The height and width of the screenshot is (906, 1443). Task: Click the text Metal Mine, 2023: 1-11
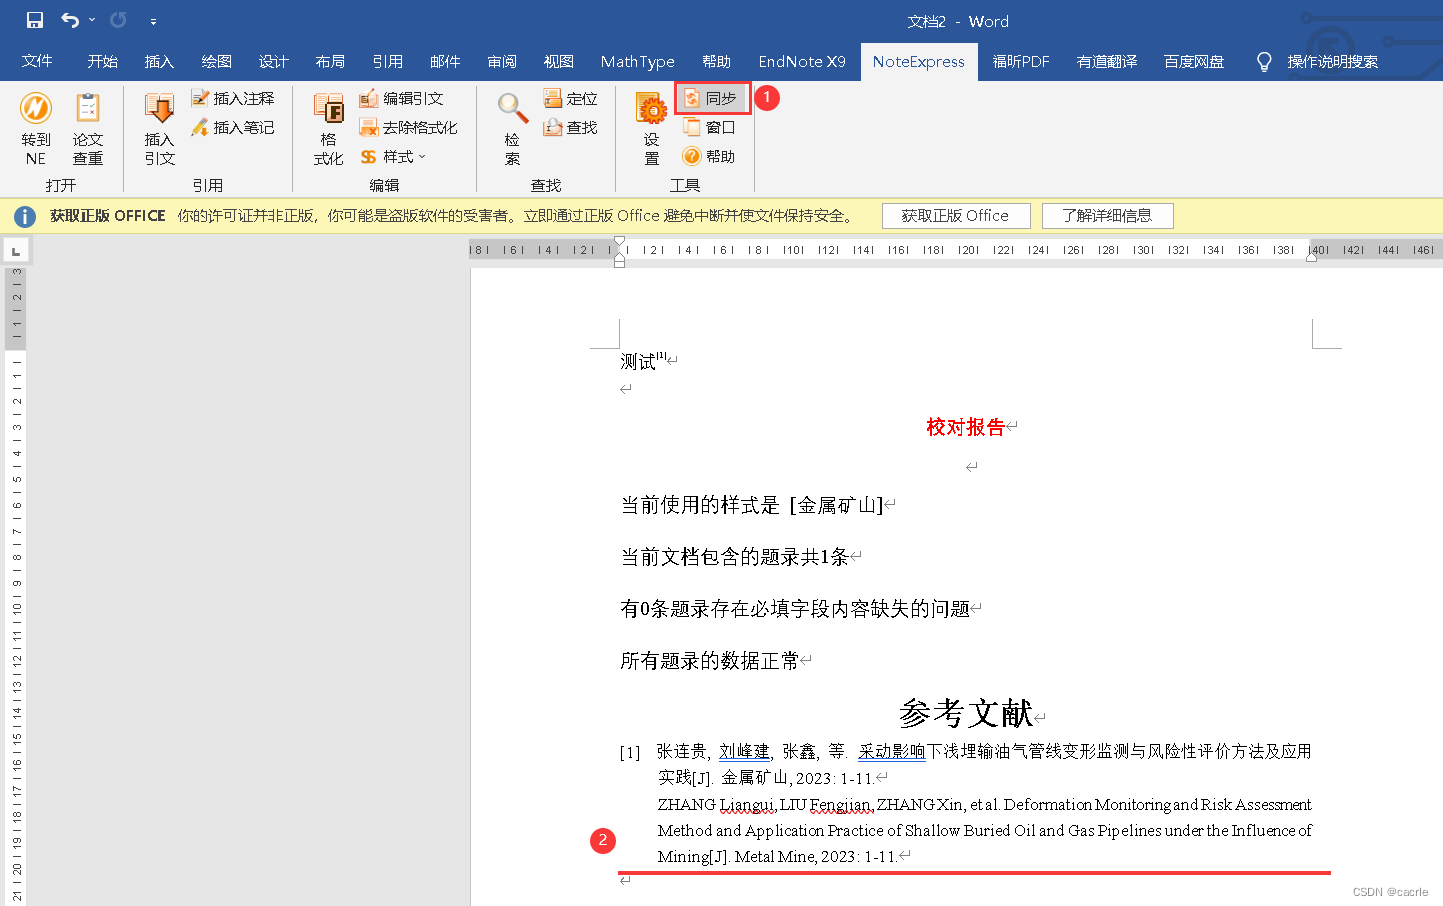coord(816,856)
